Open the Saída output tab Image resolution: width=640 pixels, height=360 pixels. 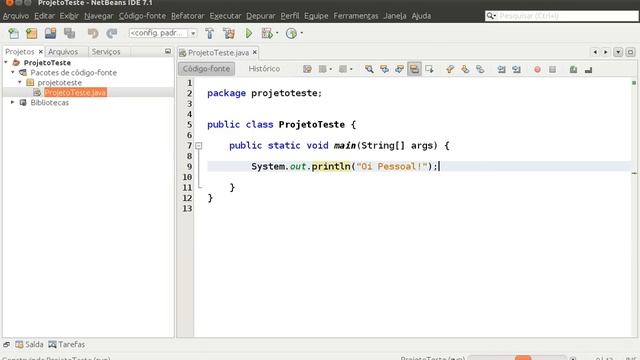tap(29, 344)
